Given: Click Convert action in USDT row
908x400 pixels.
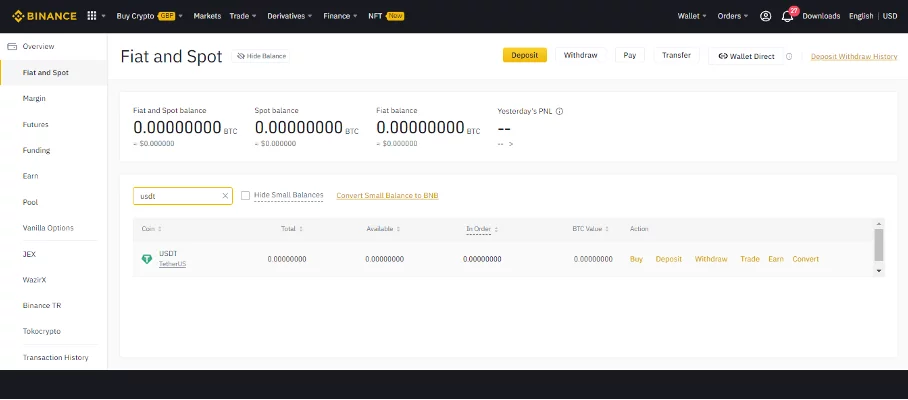Looking at the screenshot, I should click(x=806, y=259).
